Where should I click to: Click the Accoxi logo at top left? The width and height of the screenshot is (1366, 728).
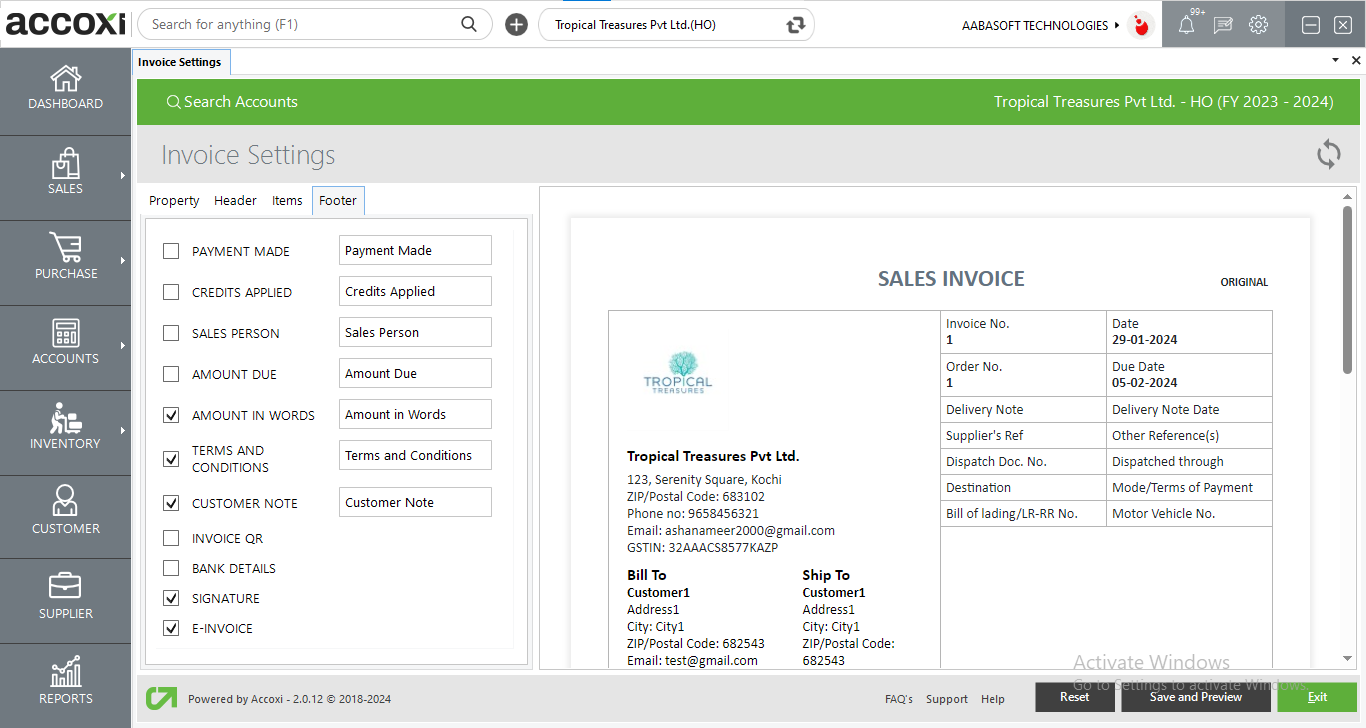[66, 24]
